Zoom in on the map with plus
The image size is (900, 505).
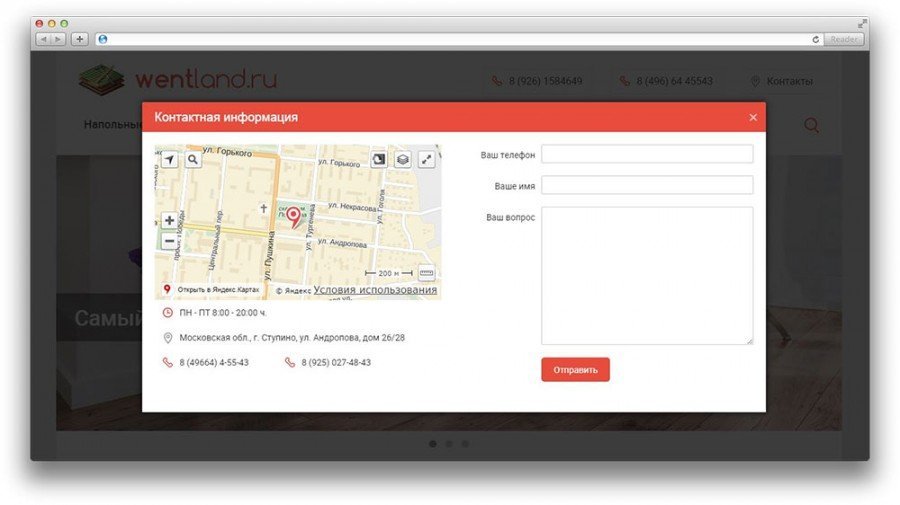point(169,220)
